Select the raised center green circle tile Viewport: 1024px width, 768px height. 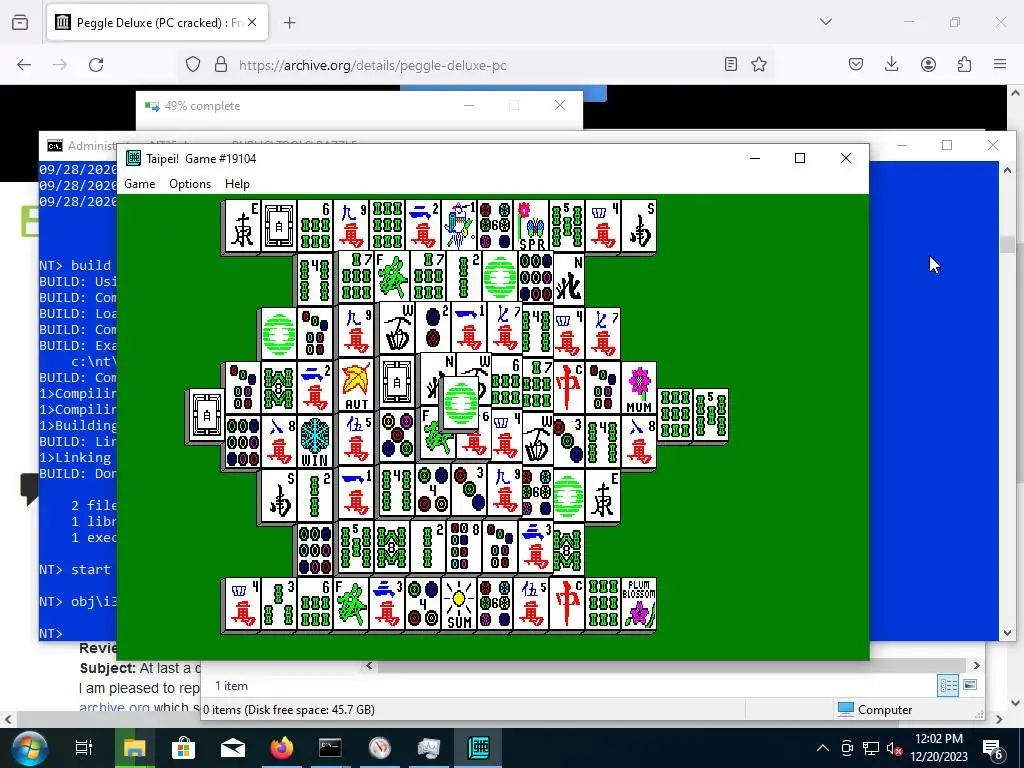coord(460,403)
